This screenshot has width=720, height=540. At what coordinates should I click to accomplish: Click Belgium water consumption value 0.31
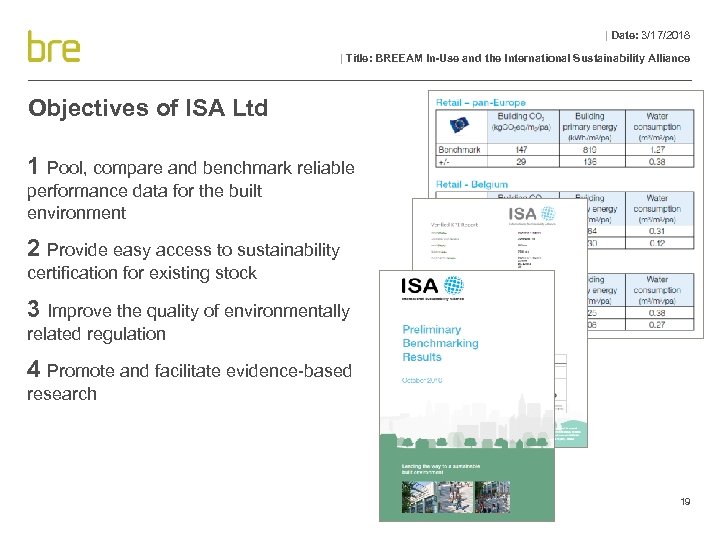click(x=657, y=231)
